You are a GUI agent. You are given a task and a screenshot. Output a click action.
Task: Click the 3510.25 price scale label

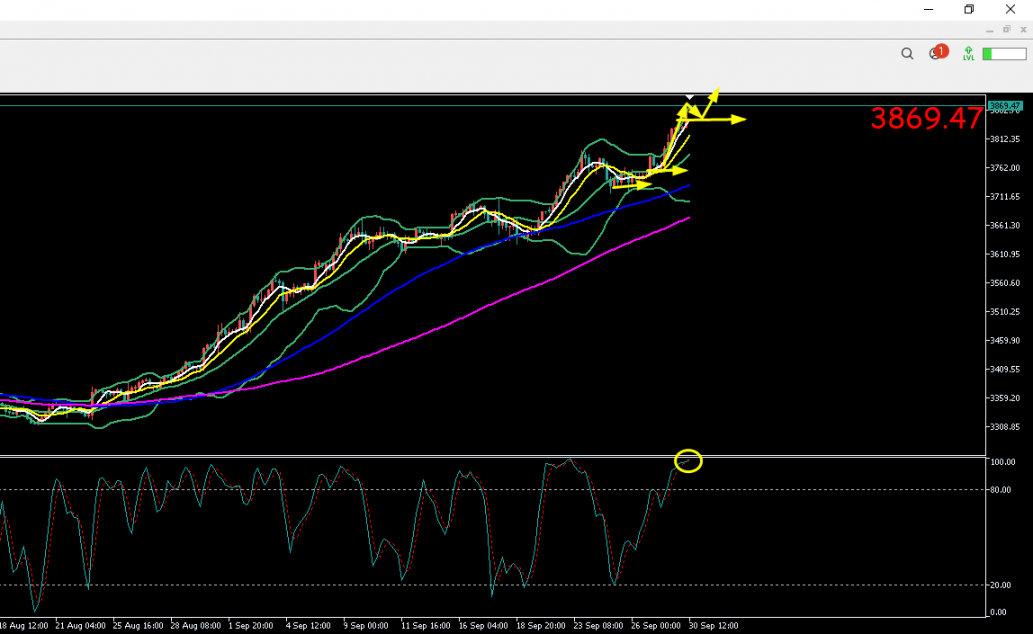tap(1003, 312)
